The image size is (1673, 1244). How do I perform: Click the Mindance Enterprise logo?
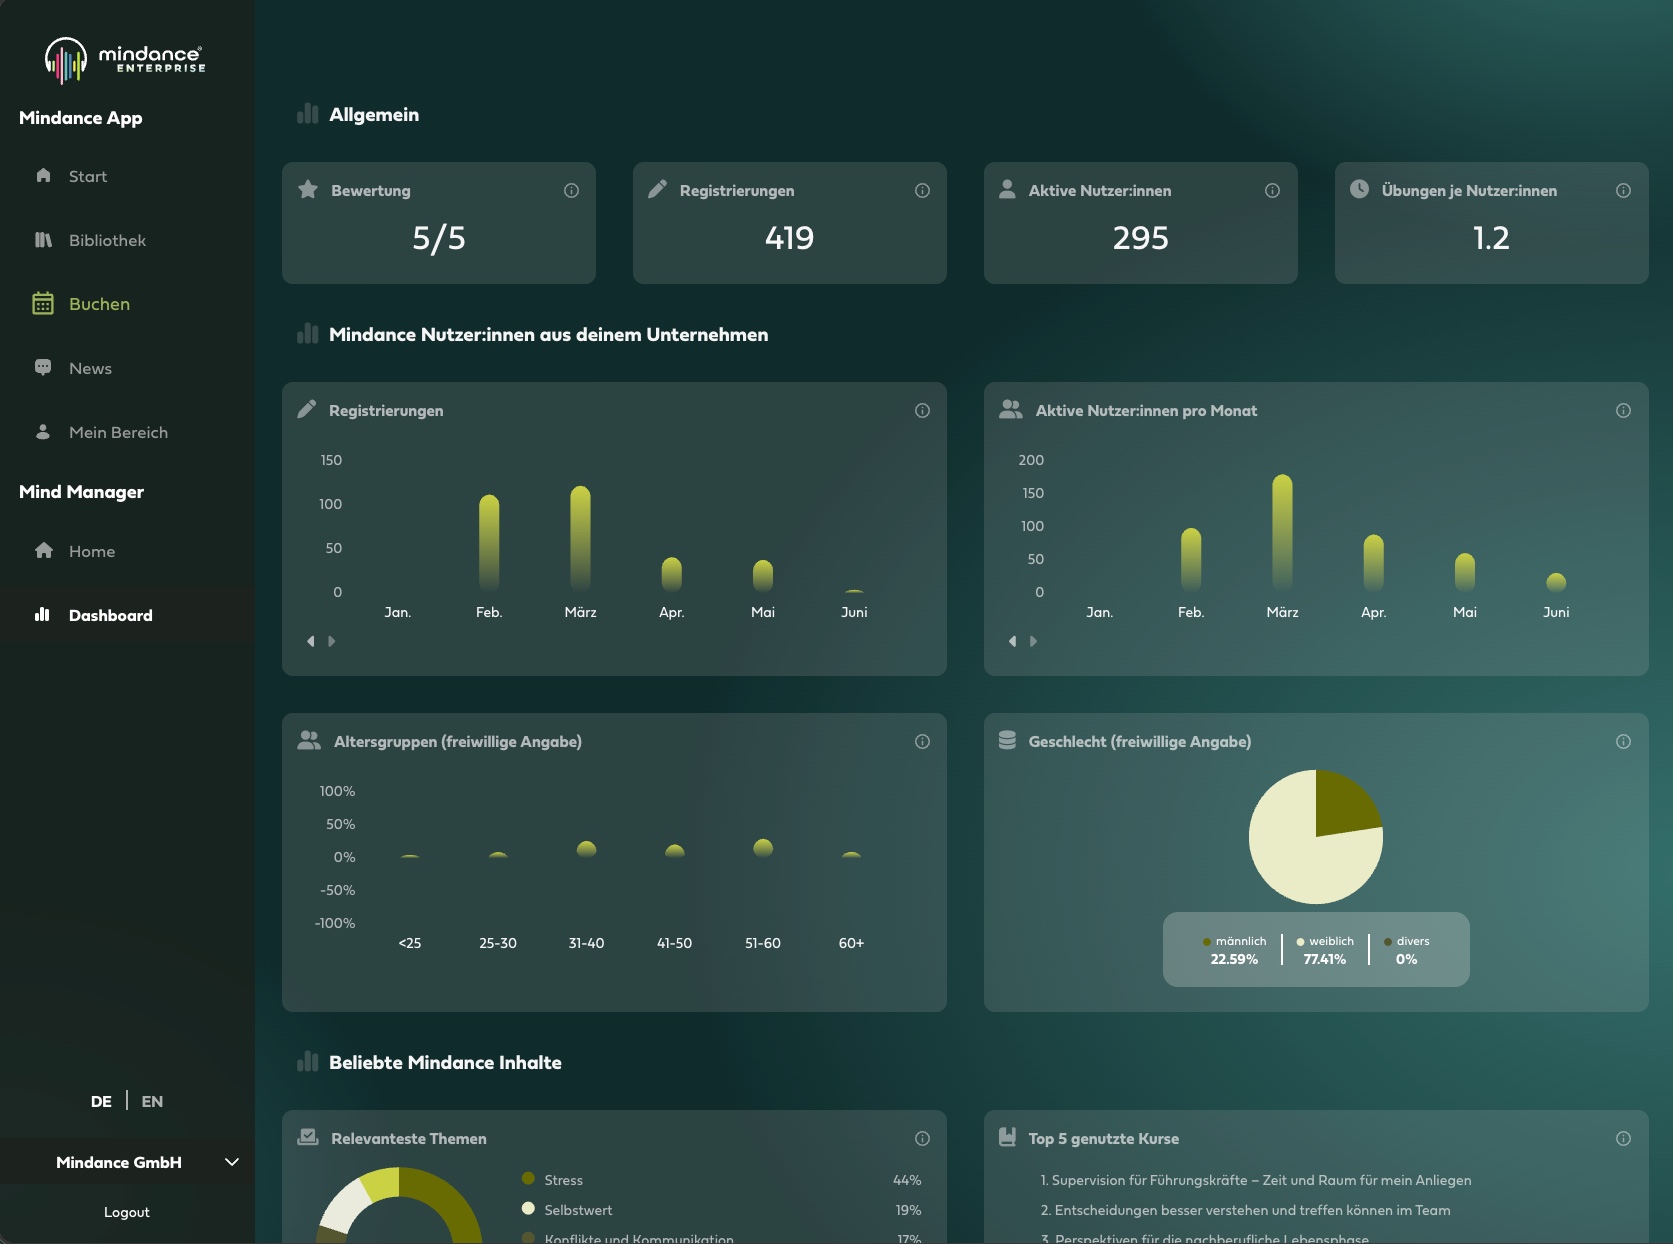point(125,60)
